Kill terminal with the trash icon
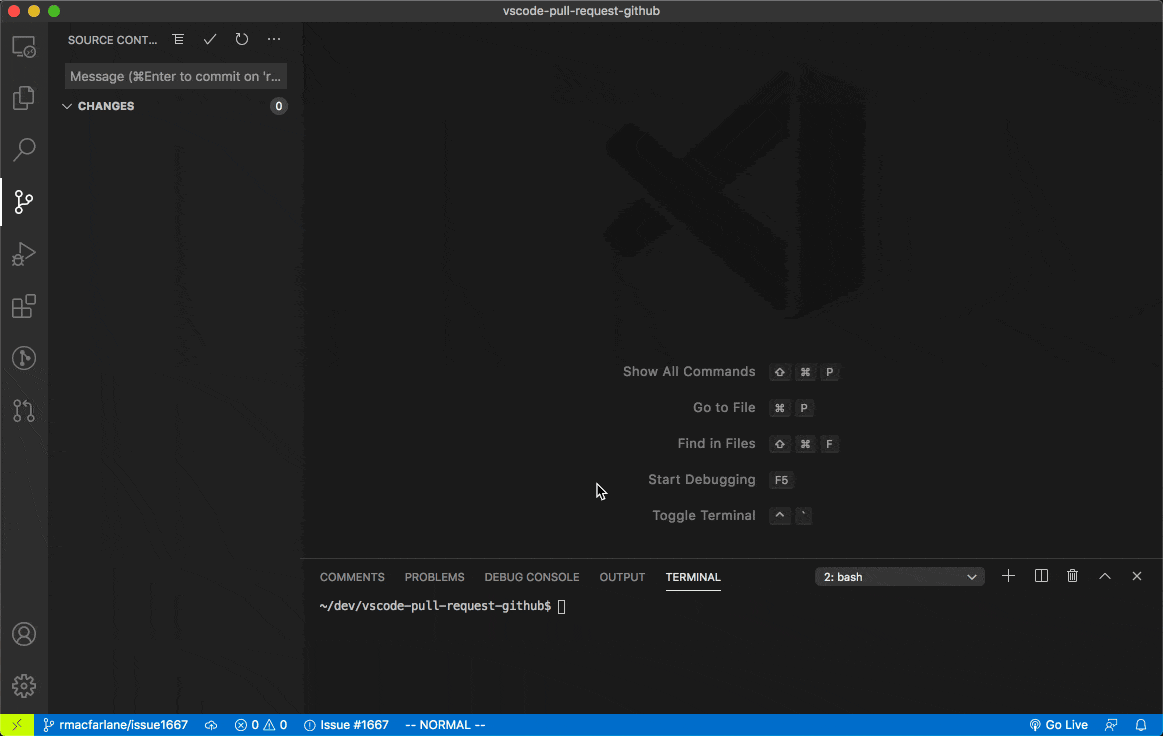This screenshot has height=736, width=1163. 1073,576
